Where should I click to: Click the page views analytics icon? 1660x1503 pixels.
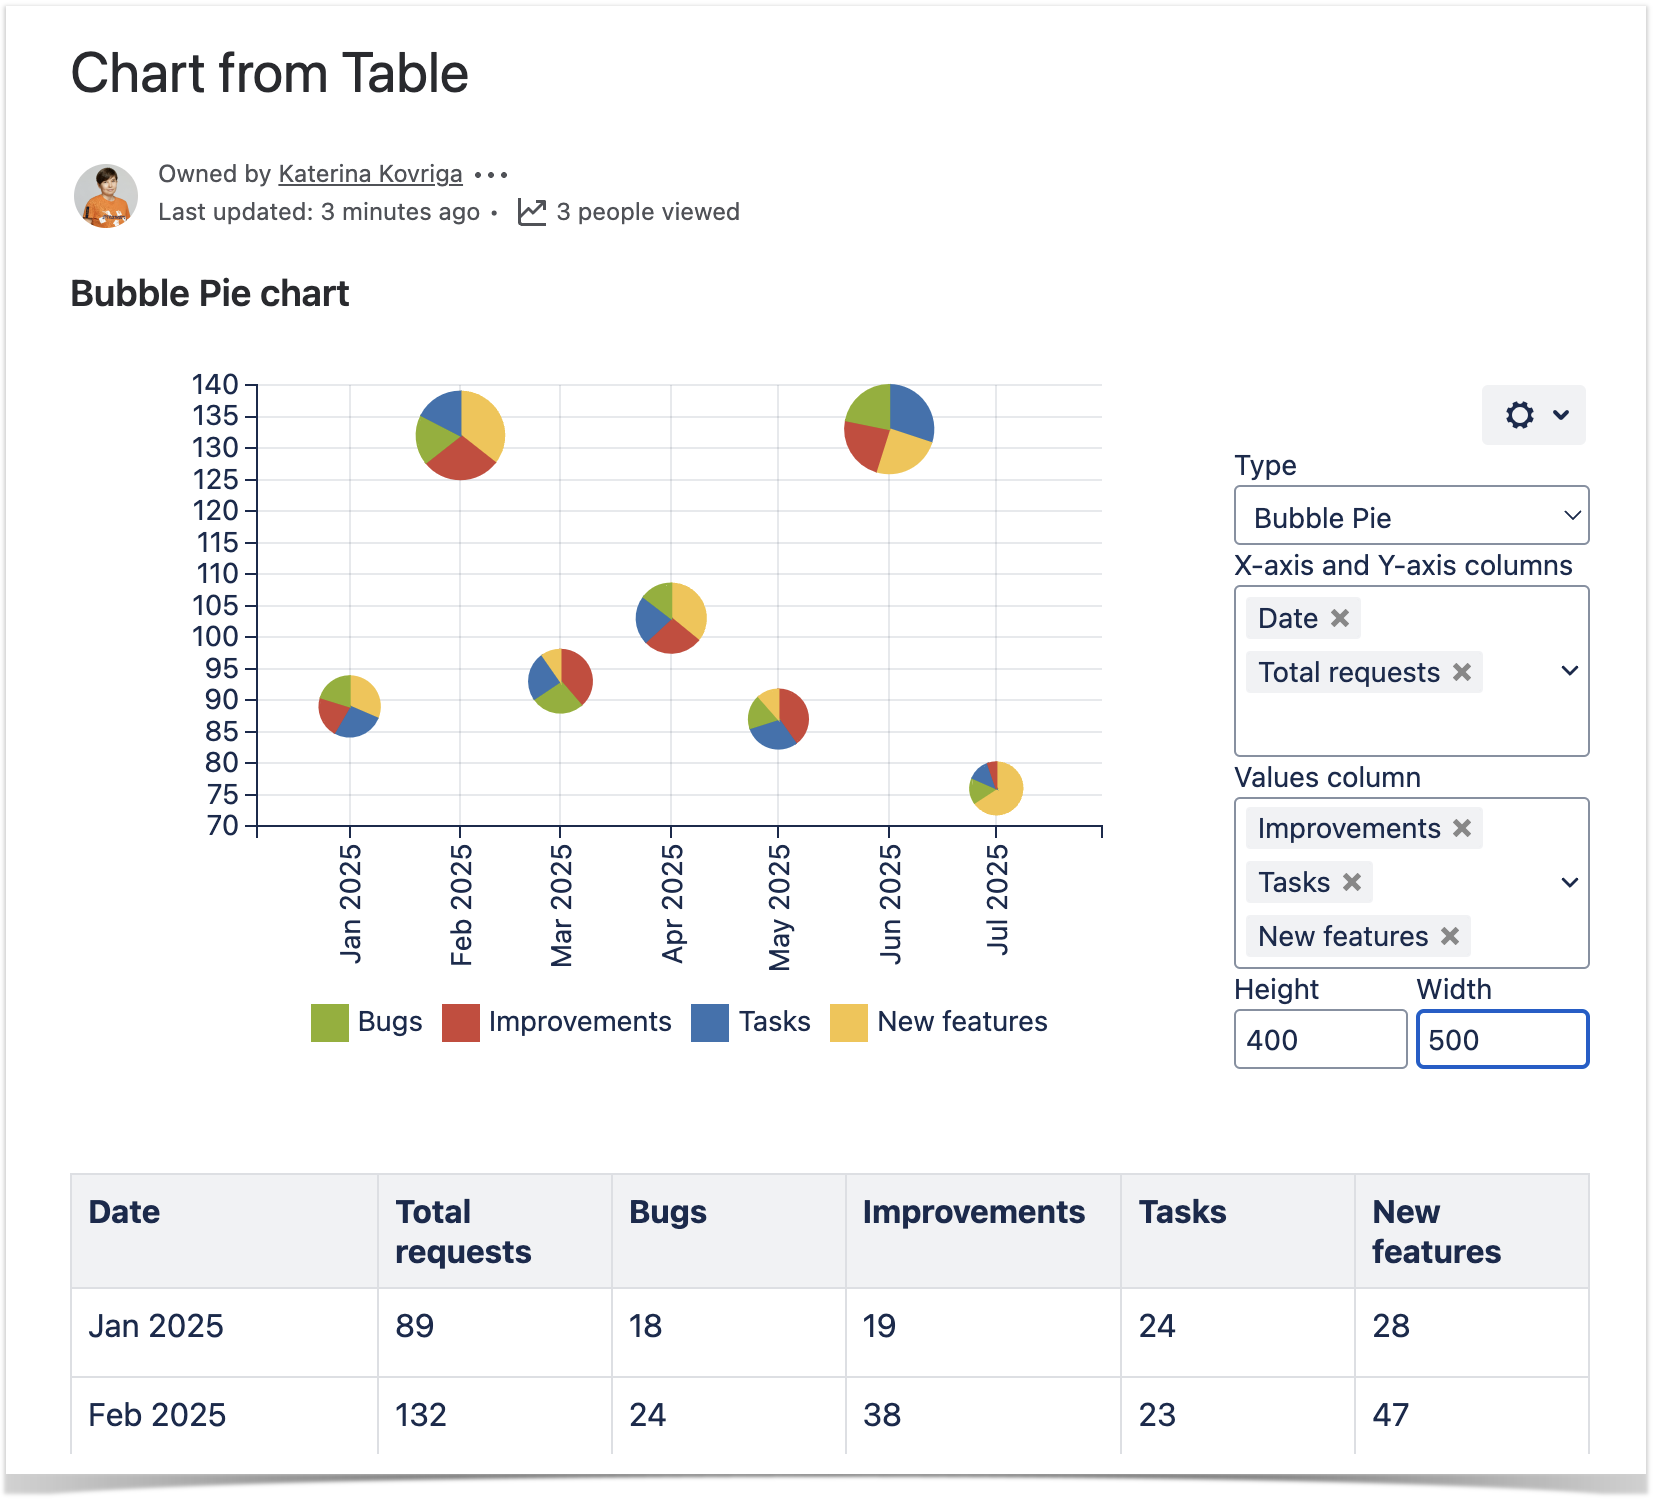coord(532,212)
